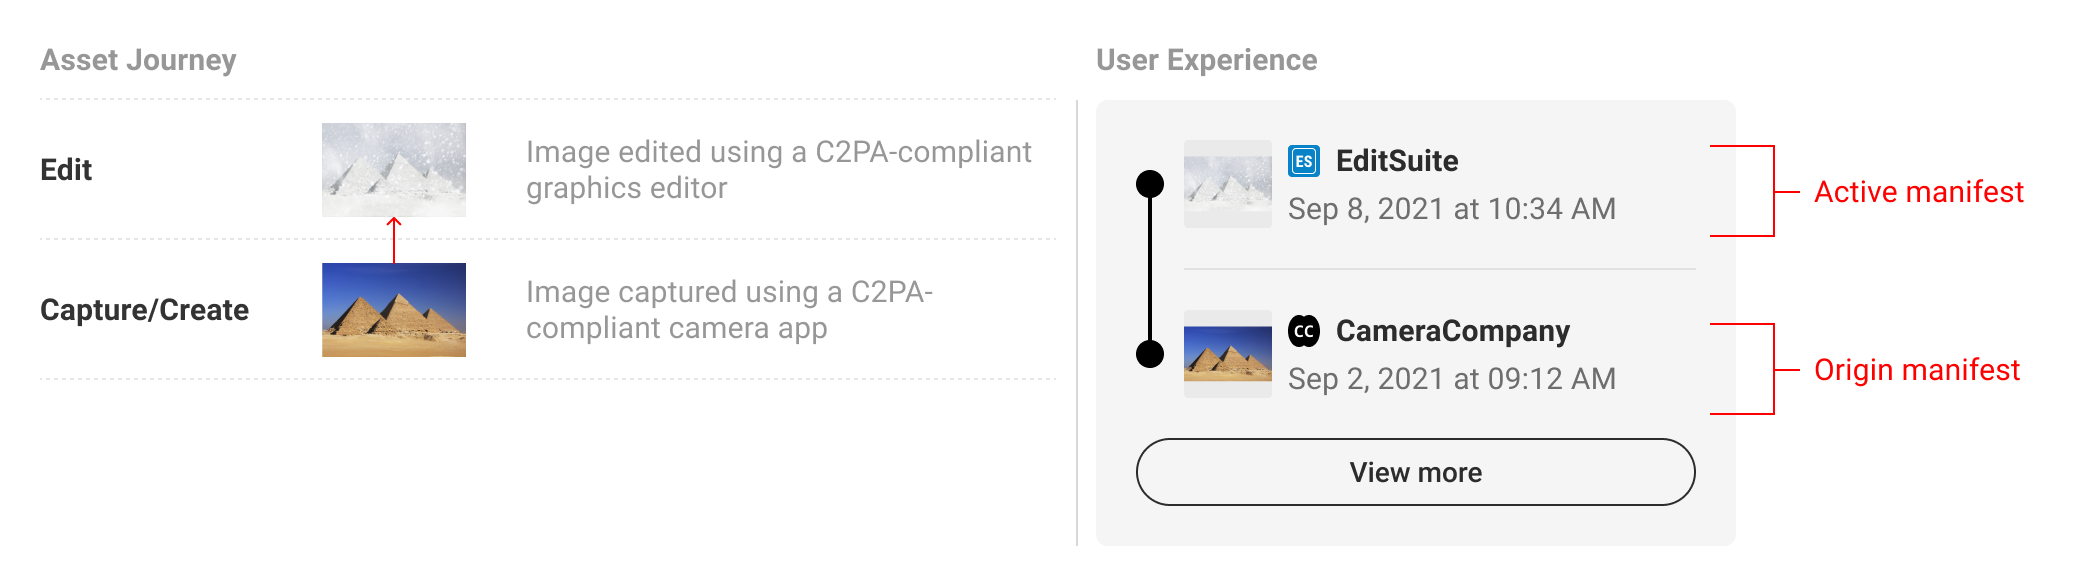Click the View more button
The image size is (2080, 586).
pyautogui.click(x=1416, y=472)
